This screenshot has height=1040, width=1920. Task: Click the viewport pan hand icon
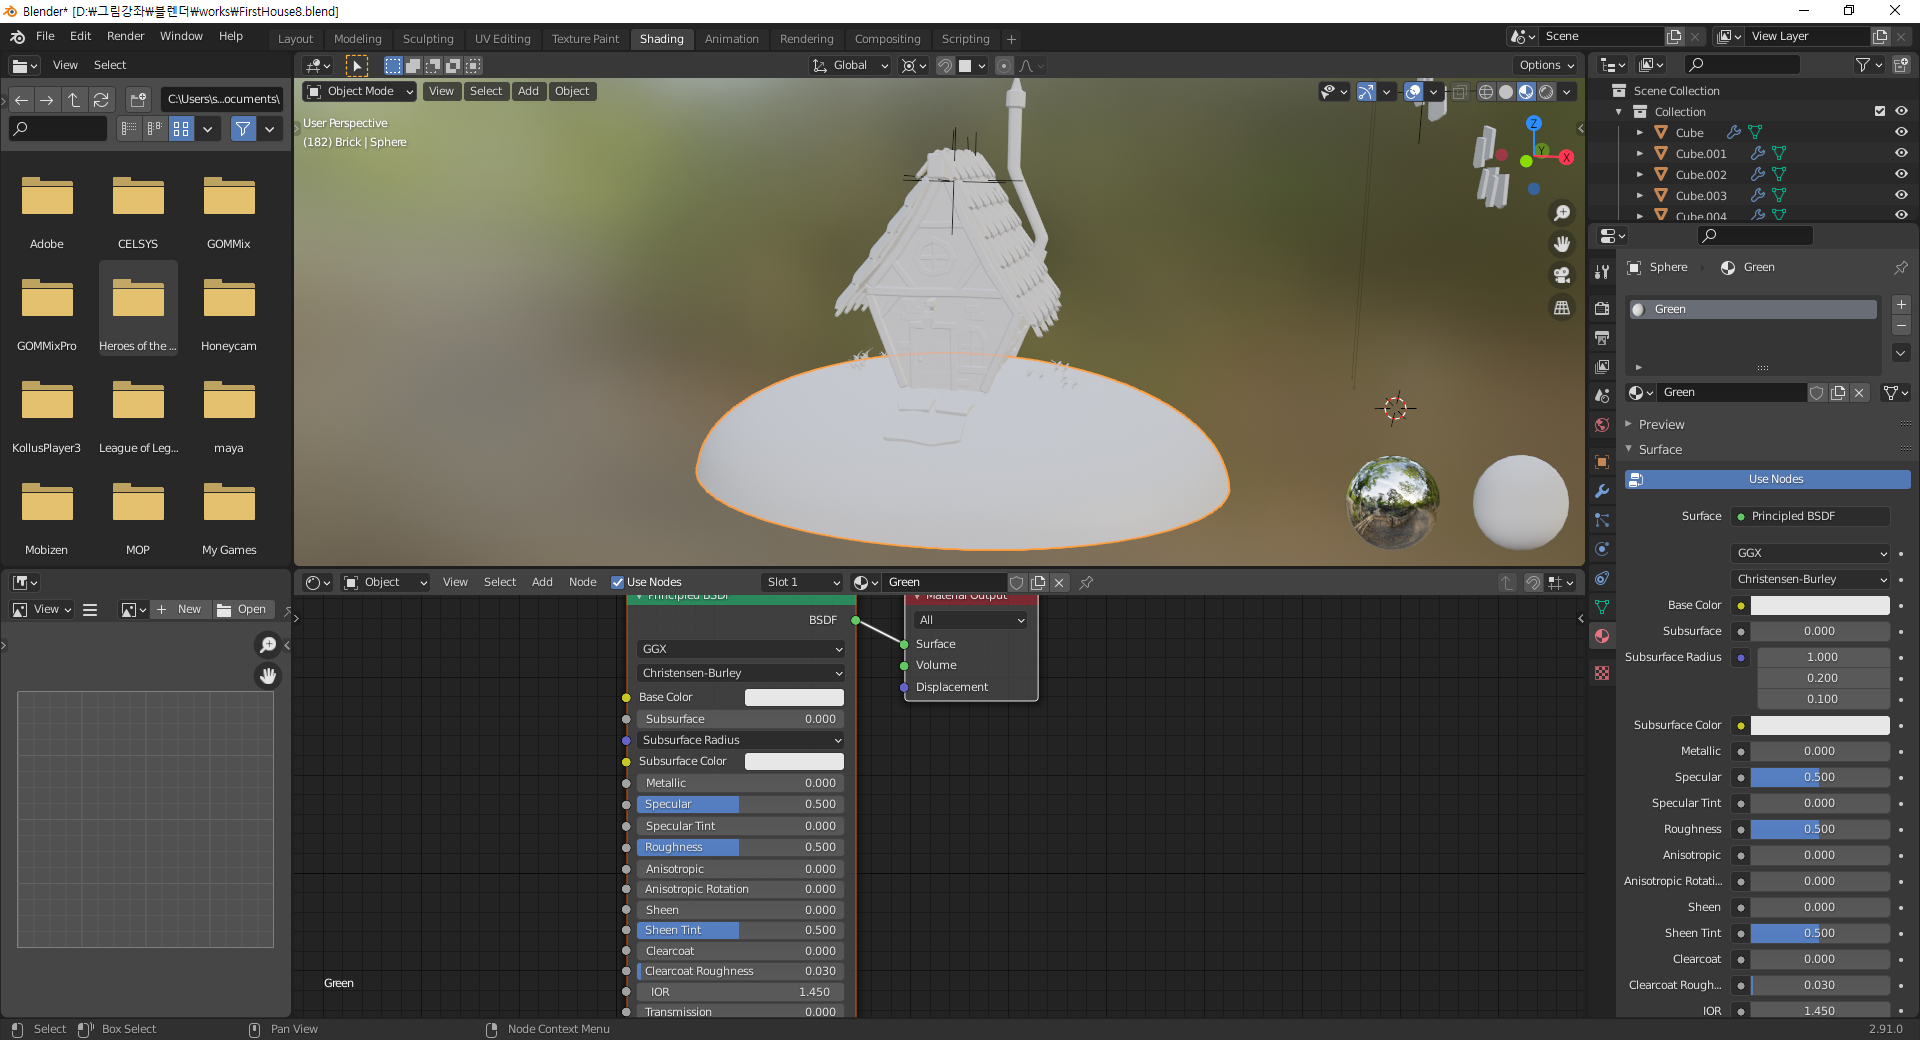tap(1561, 244)
